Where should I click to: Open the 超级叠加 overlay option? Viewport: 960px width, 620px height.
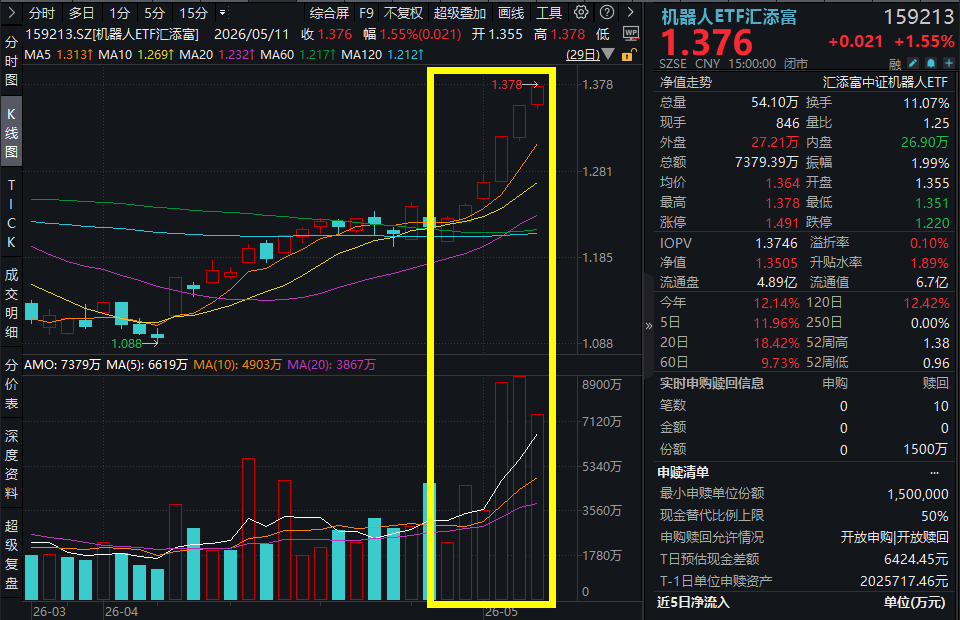[460, 13]
